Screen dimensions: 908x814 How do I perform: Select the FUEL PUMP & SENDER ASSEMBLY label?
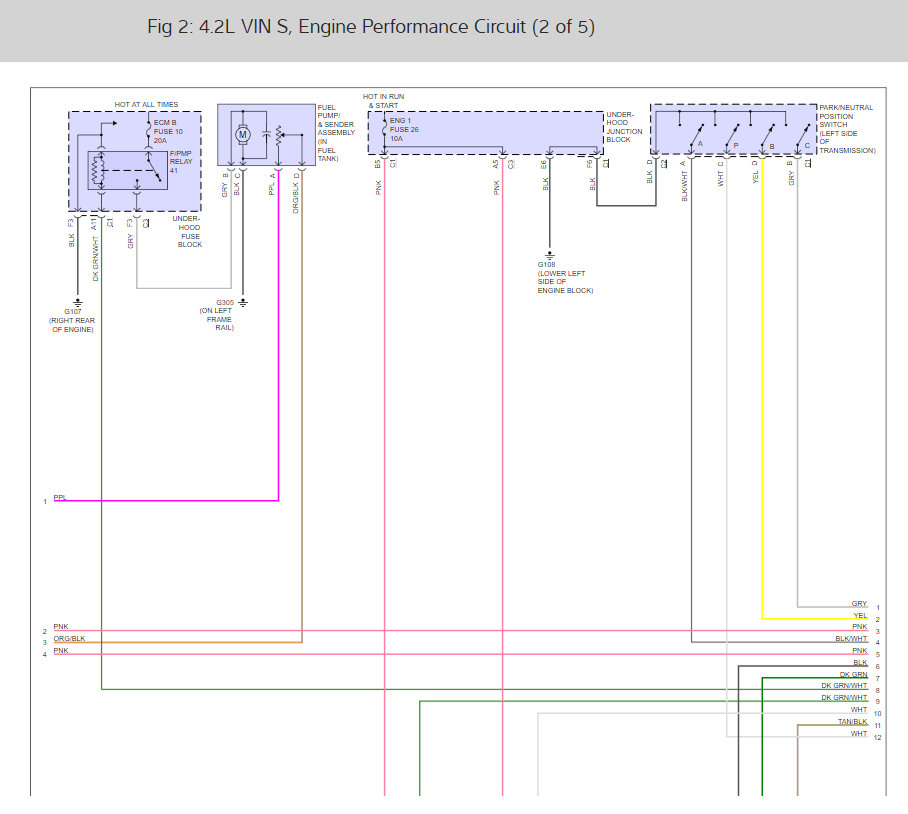click(x=336, y=133)
